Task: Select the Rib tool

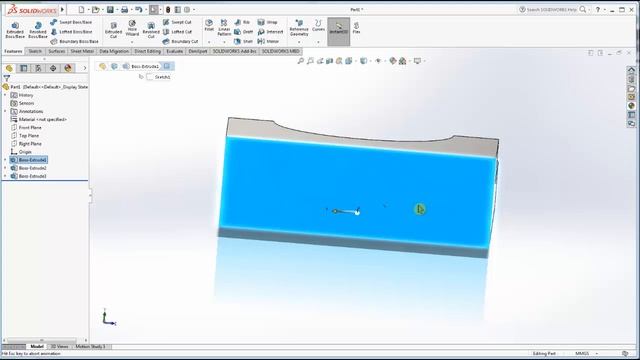Action: pyautogui.click(x=242, y=22)
